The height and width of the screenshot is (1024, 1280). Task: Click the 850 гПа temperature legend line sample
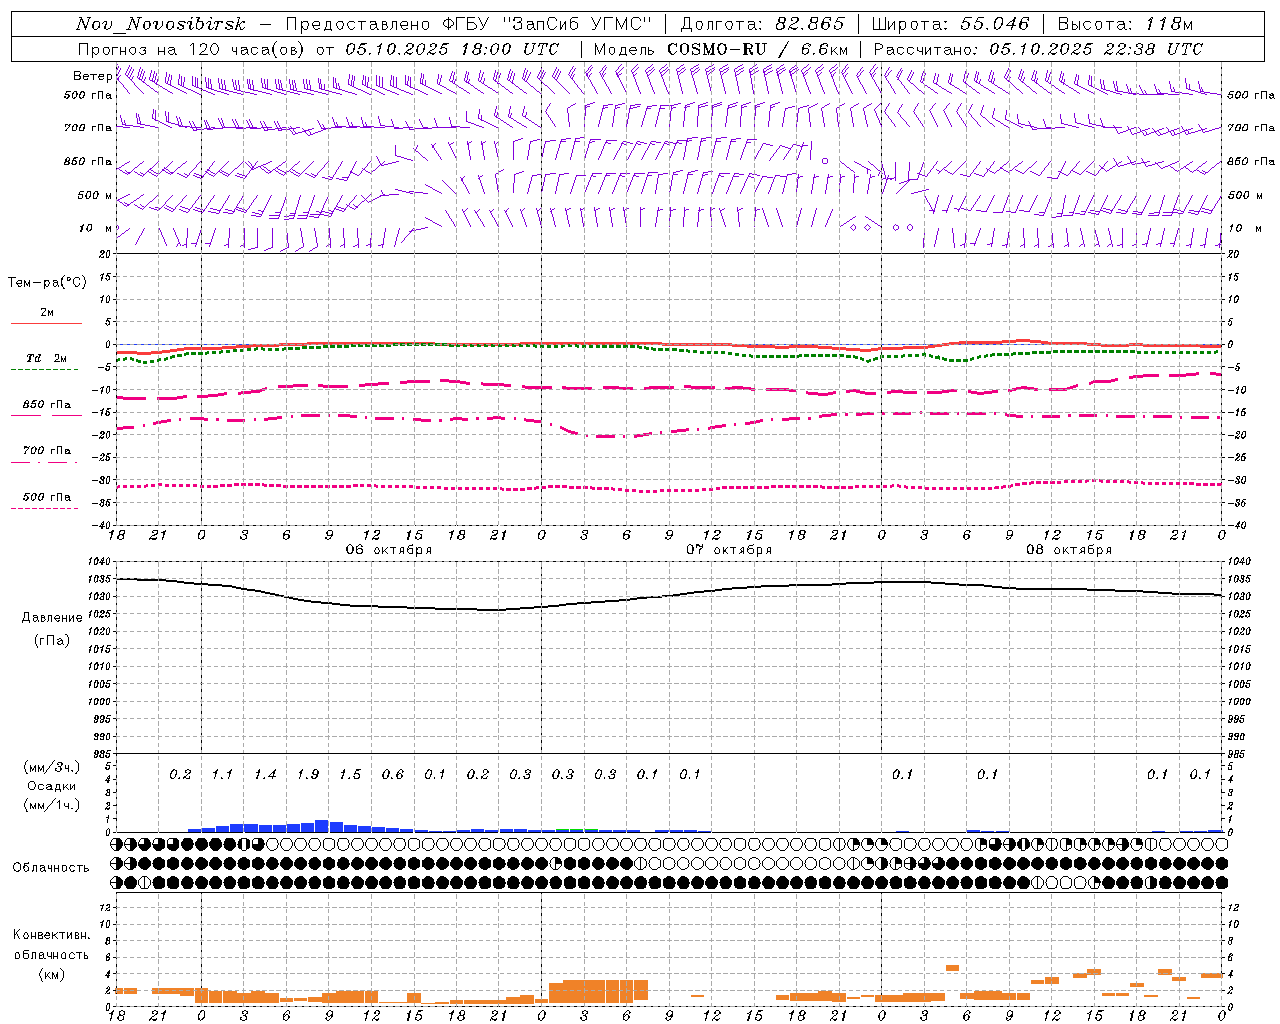coord(46,416)
